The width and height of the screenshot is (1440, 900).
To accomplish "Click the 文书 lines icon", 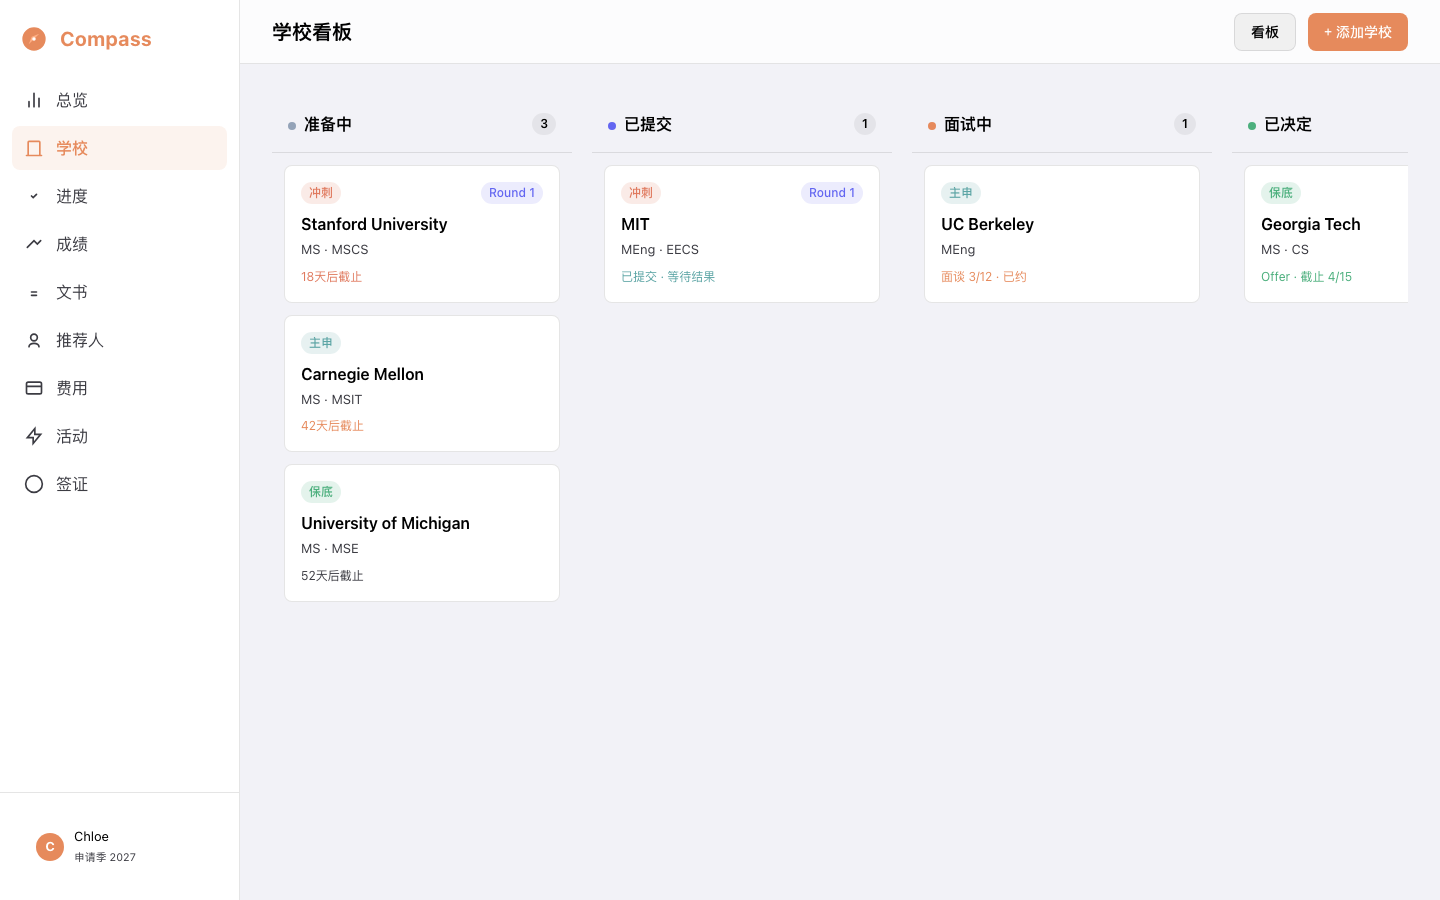I will (34, 292).
